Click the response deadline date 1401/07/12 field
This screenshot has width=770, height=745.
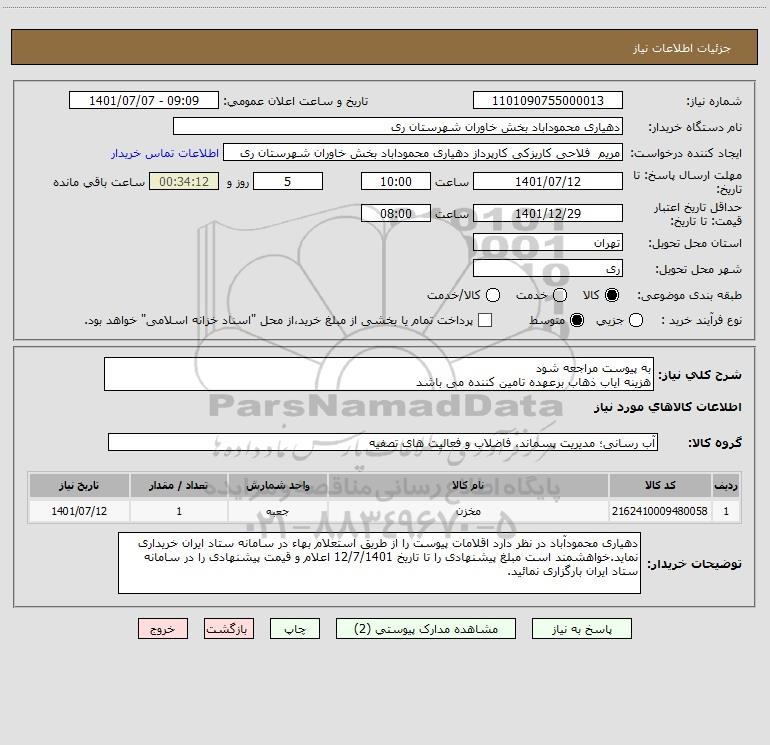548,181
